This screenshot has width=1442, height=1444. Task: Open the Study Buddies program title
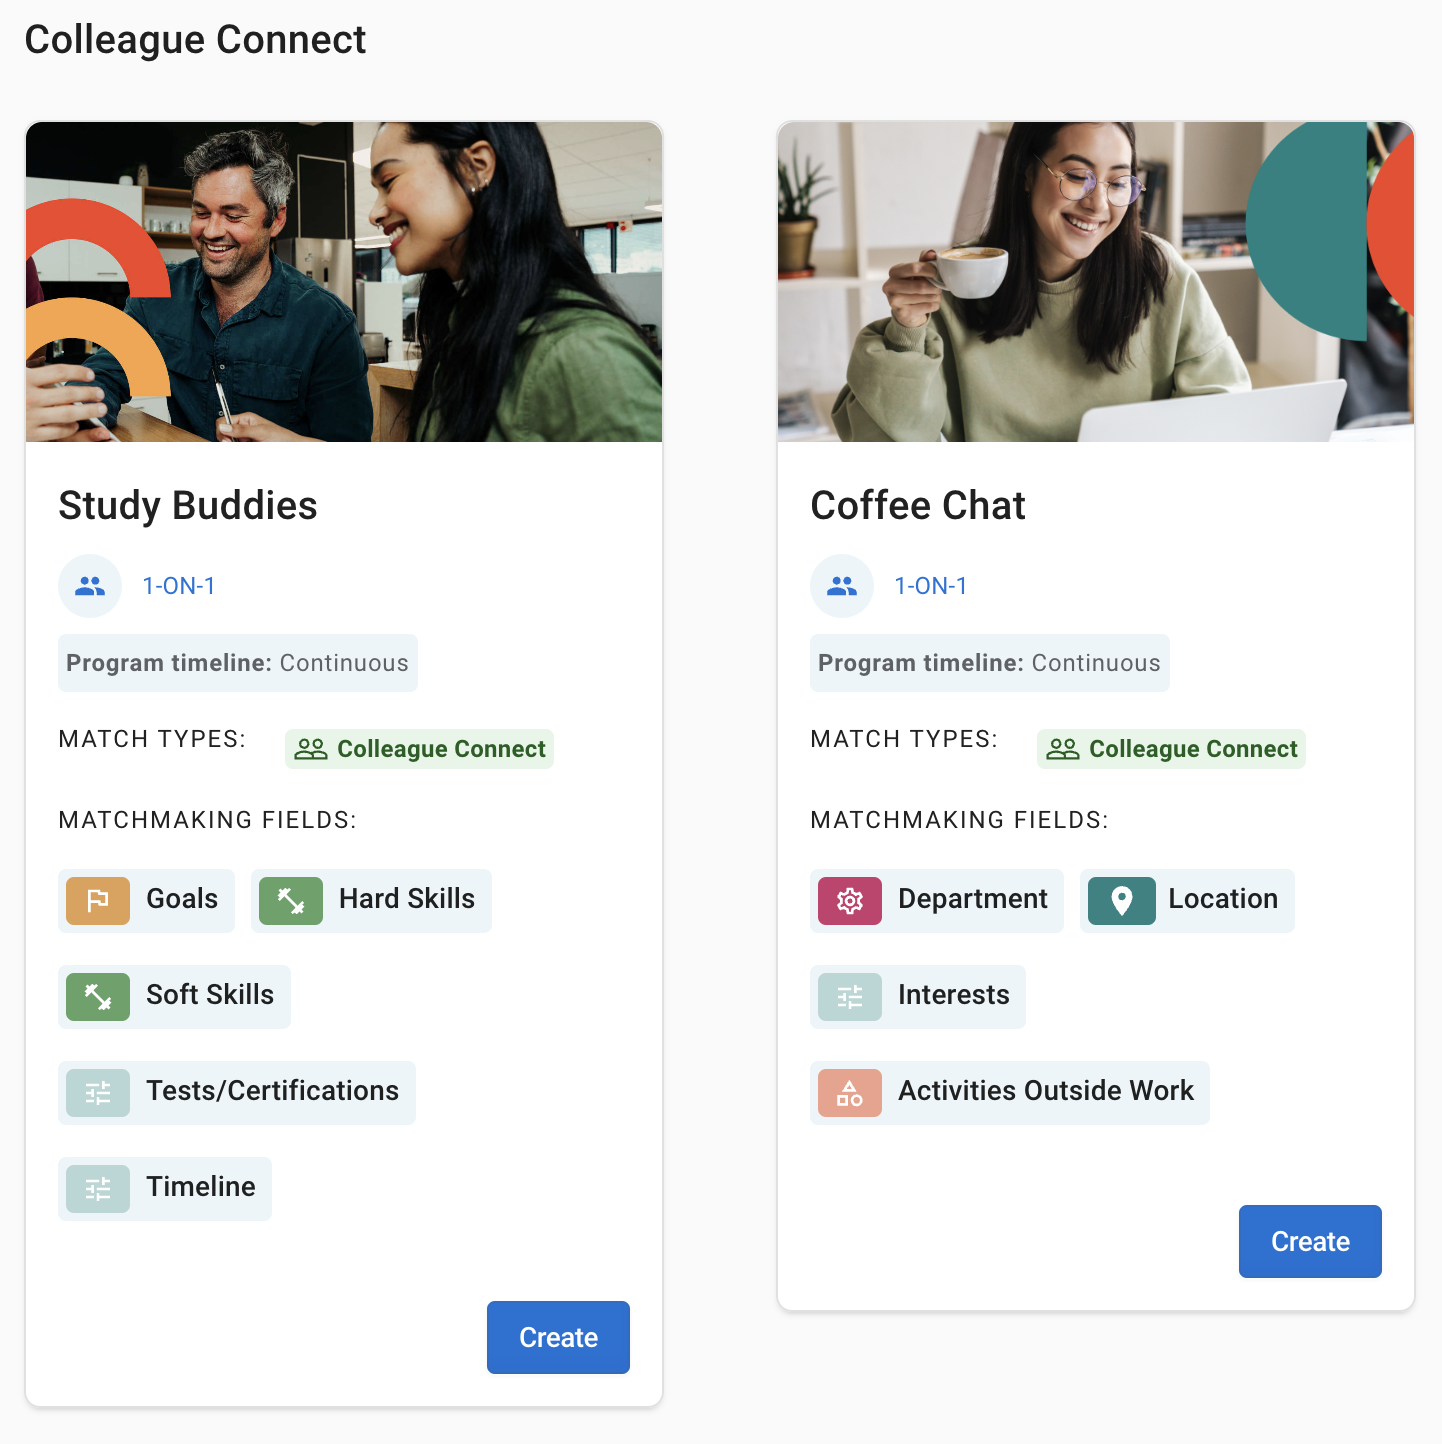188,506
